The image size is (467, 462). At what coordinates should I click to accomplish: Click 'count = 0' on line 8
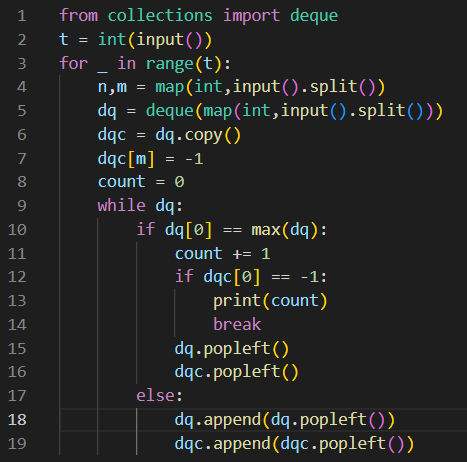click(x=141, y=182)
